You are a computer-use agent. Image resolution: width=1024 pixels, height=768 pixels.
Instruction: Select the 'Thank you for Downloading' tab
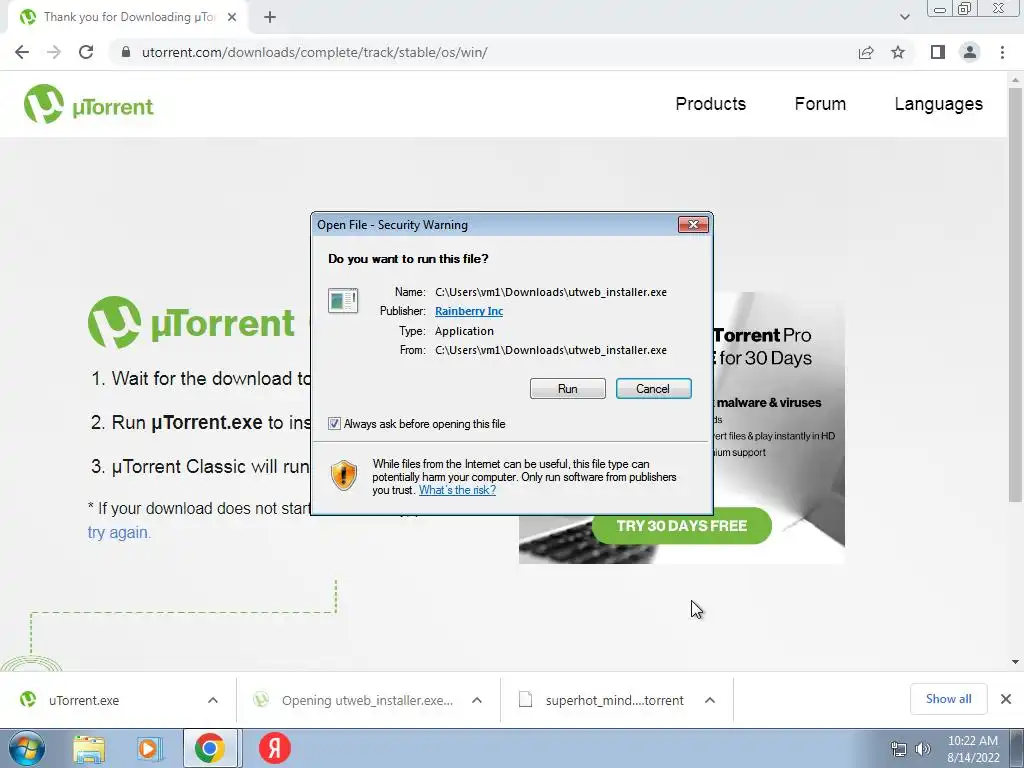tap(129, 17)
